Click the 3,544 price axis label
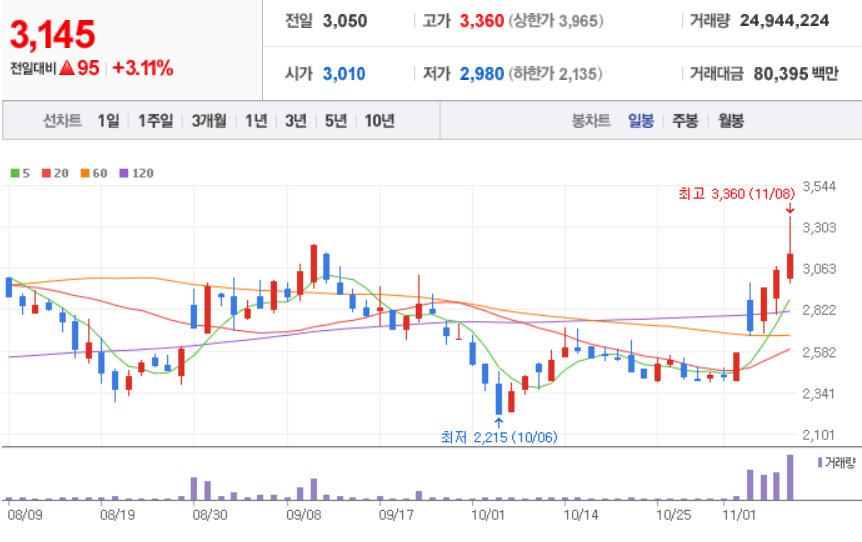The image size is (862, 542). pyautogui.click(x=819, y=186)
